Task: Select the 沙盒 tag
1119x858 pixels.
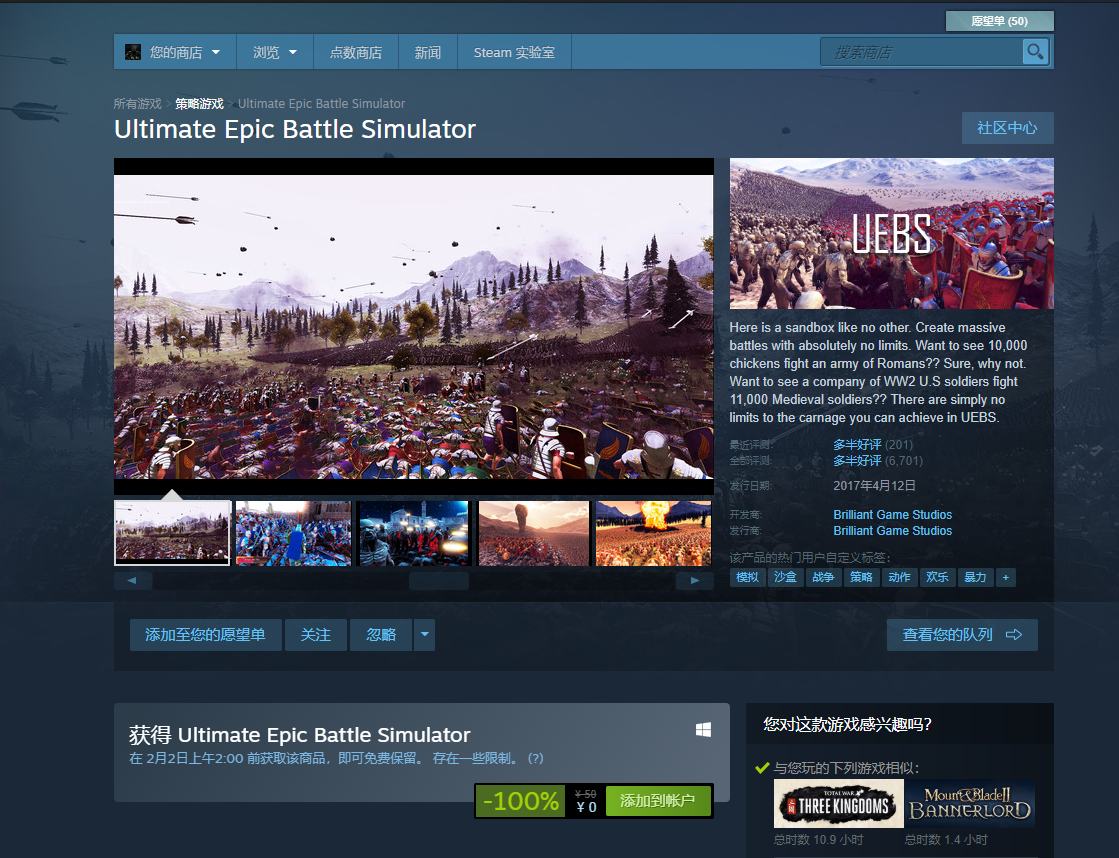Action: pyautogui.click(x=785, y=577)
